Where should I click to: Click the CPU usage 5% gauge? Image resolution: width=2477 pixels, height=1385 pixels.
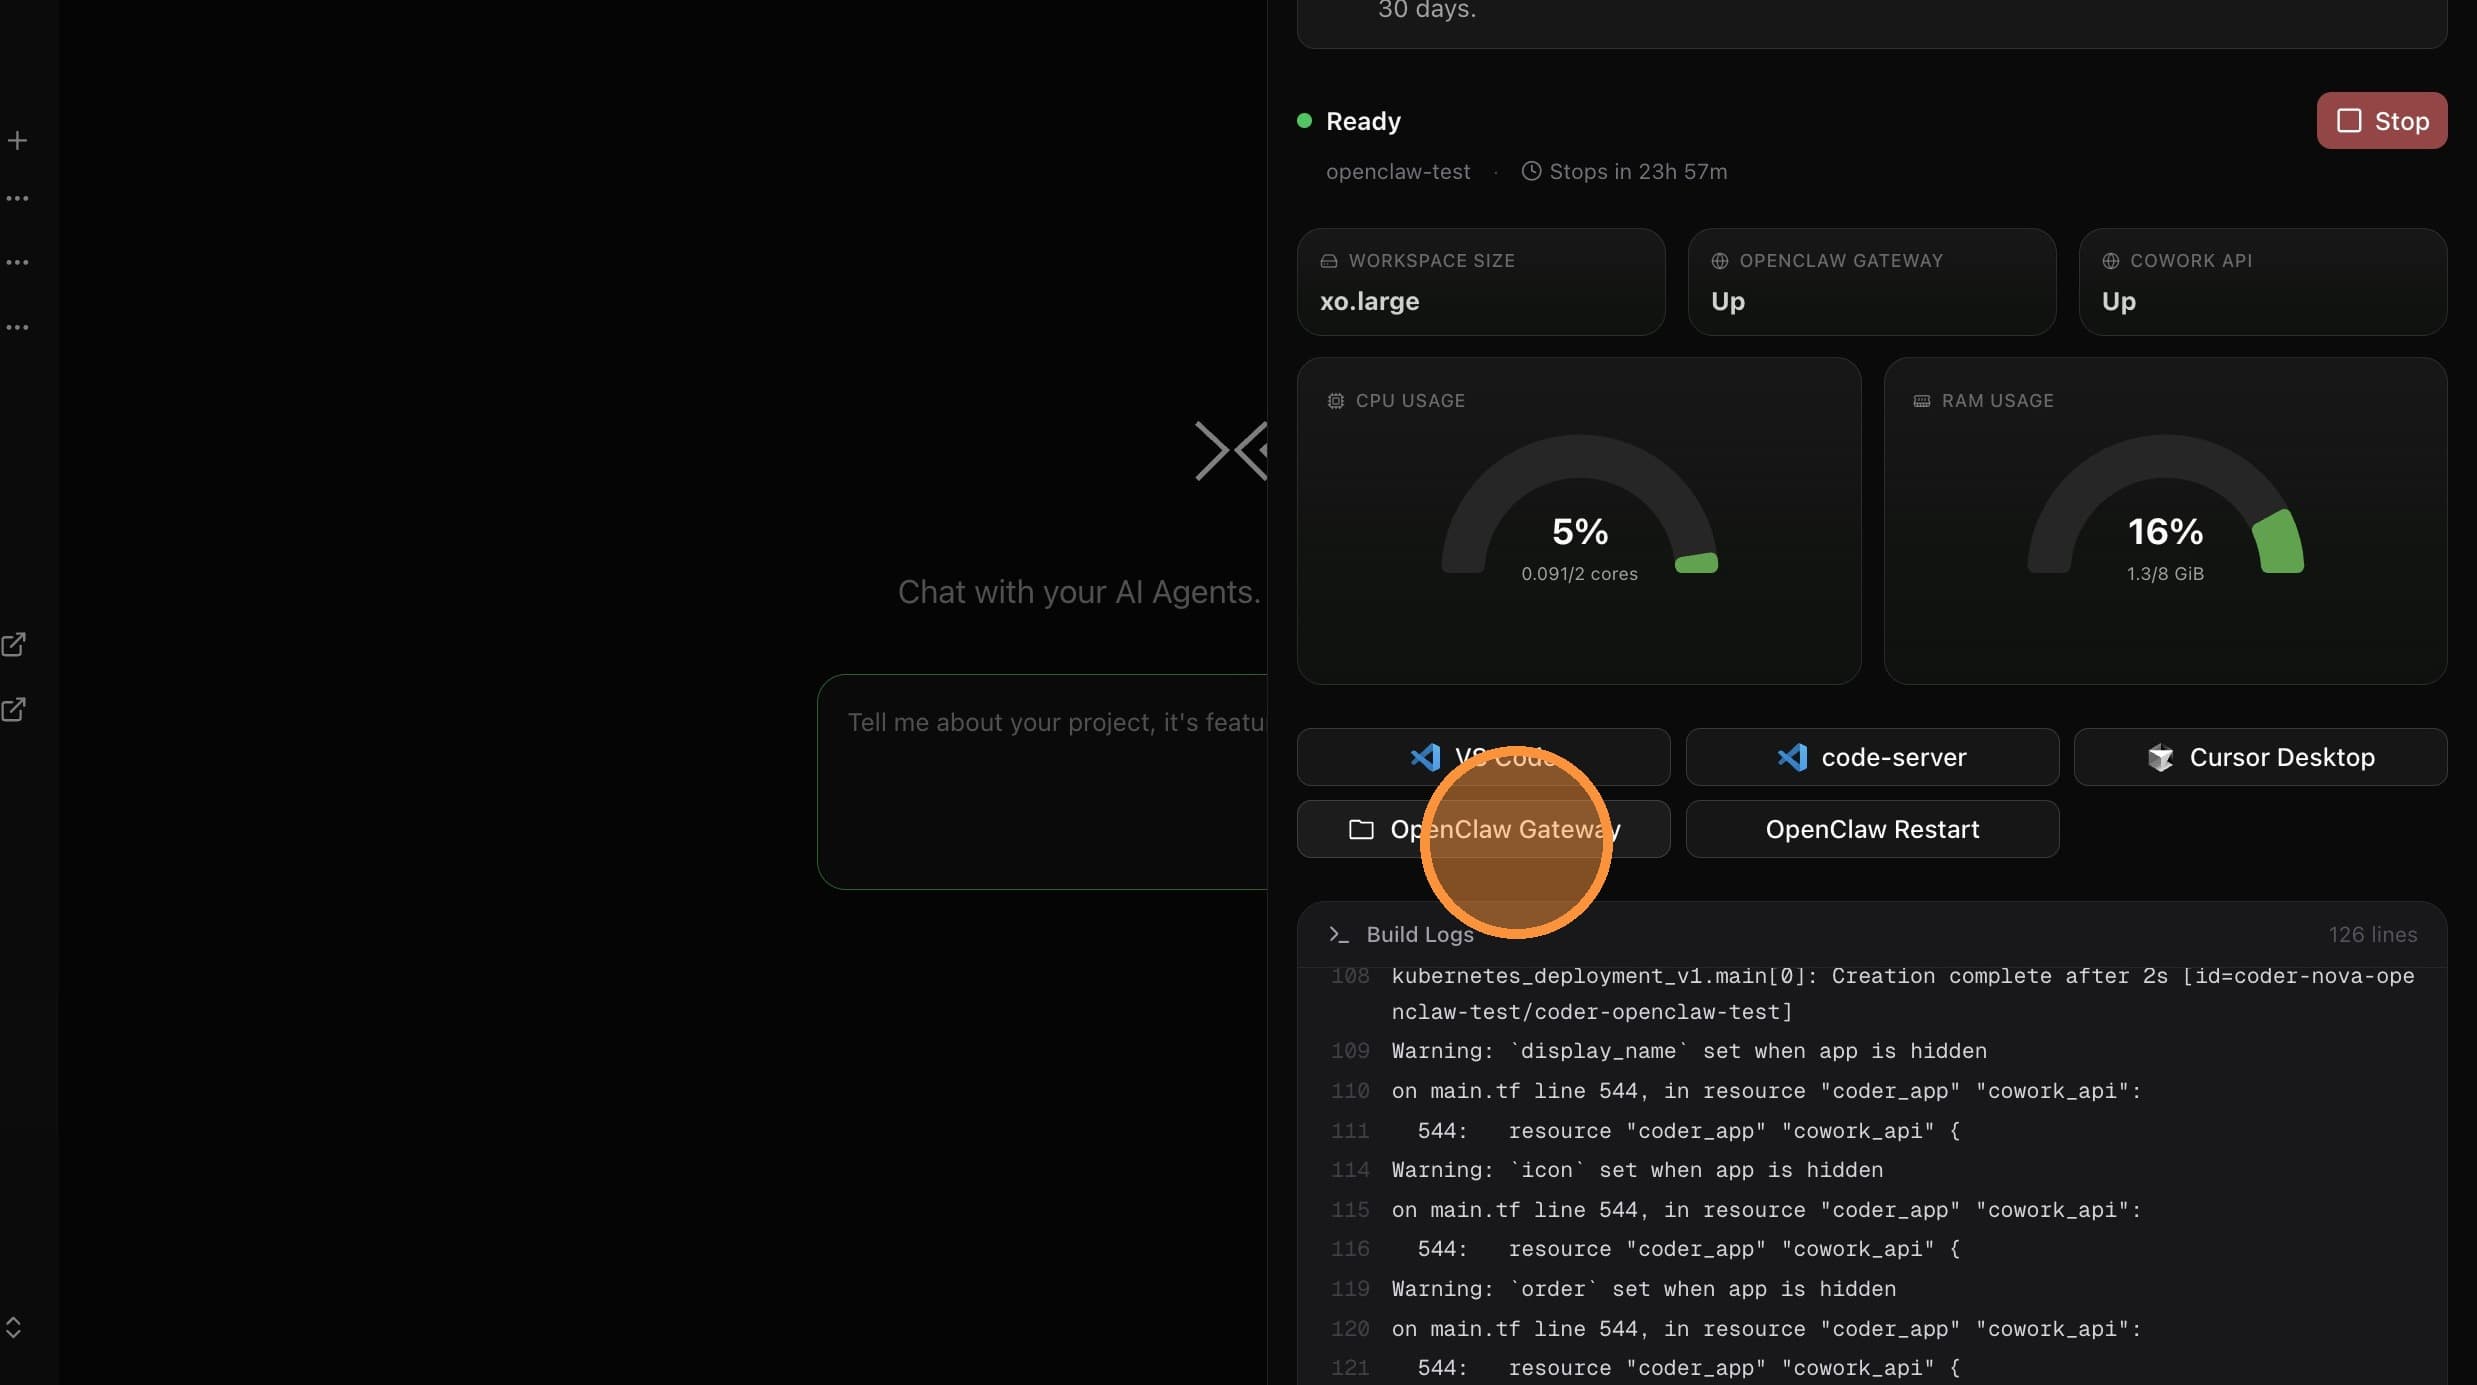click(x=1579, y=505)
